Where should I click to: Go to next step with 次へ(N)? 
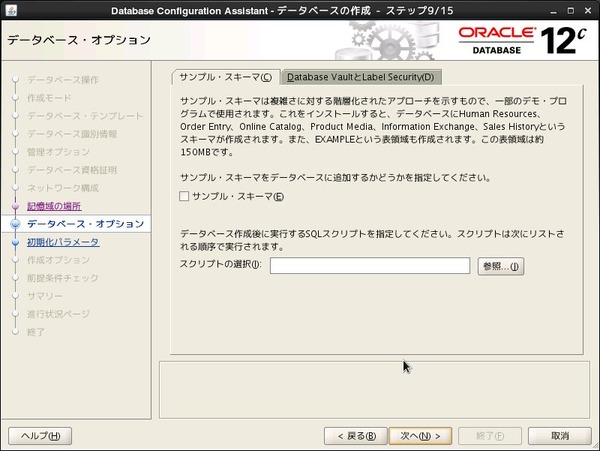point(420,436)
